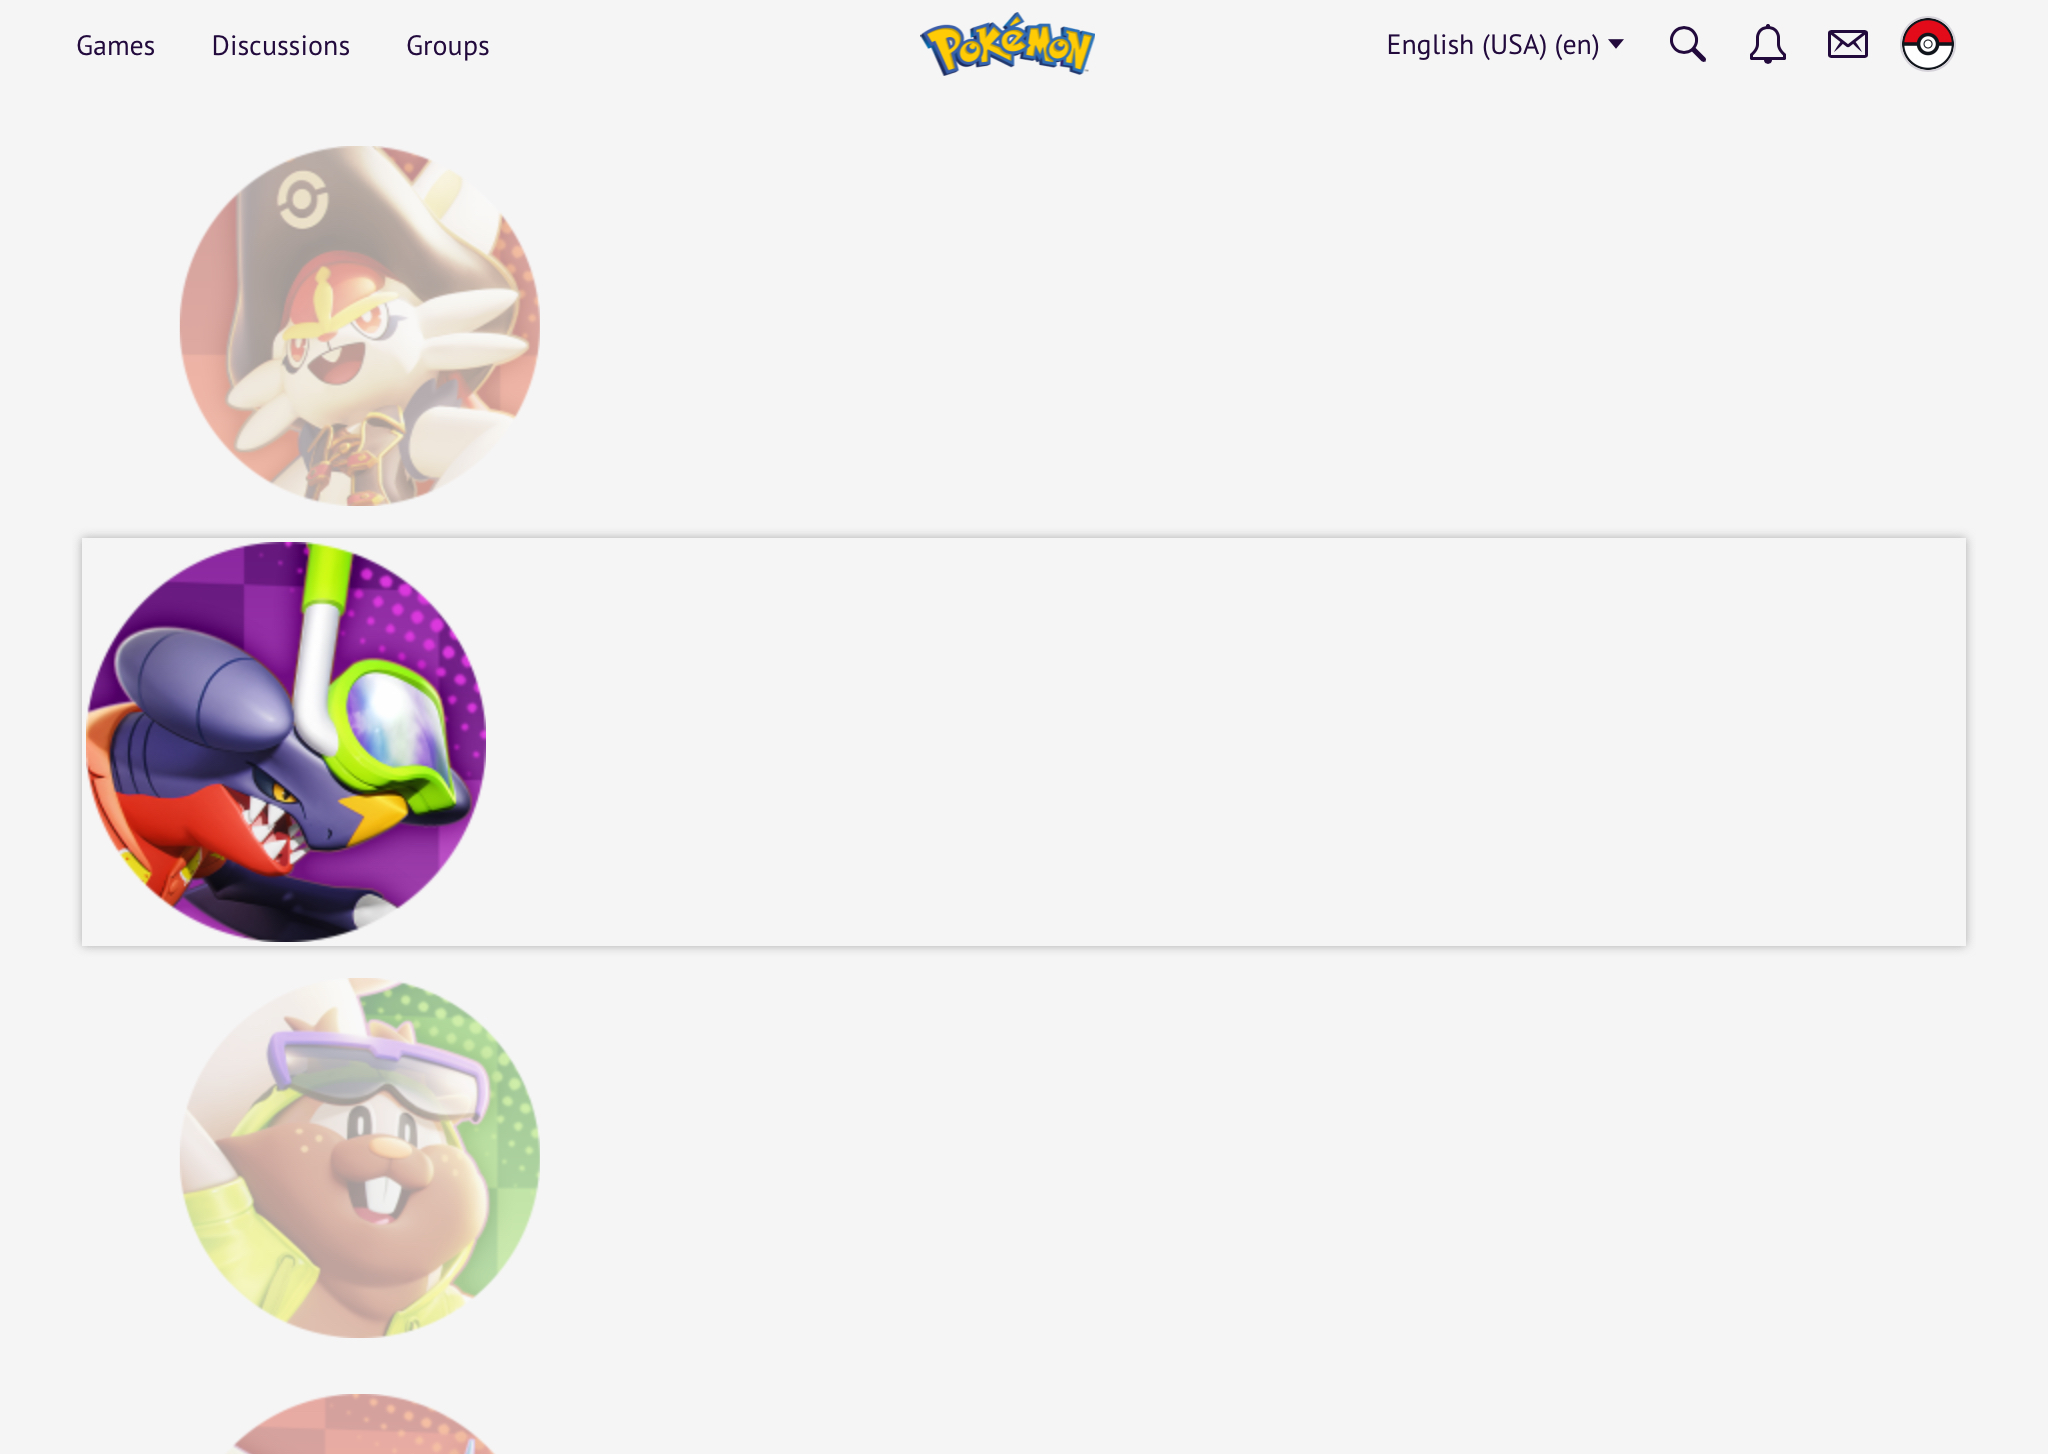Expand the English (USA) (en) language selector

[1504, 45]
